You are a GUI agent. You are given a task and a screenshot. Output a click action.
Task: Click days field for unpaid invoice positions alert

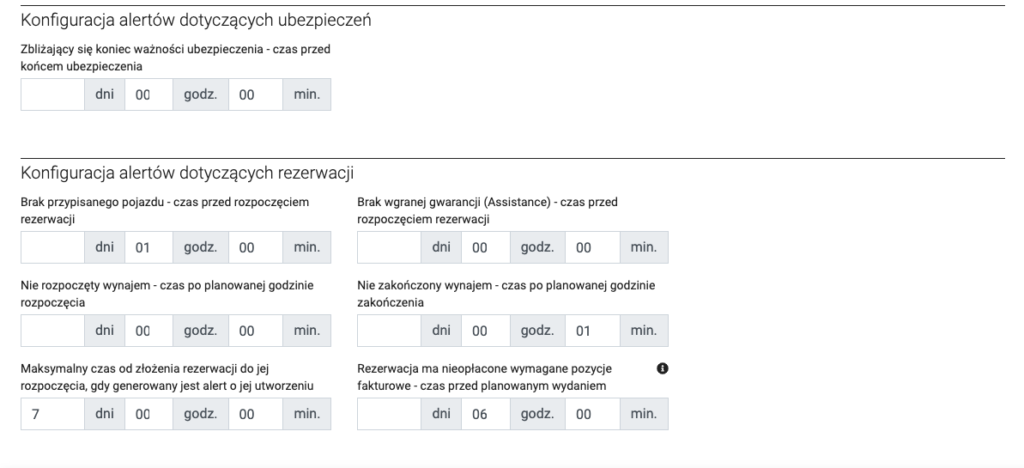[x=389, y=413]
